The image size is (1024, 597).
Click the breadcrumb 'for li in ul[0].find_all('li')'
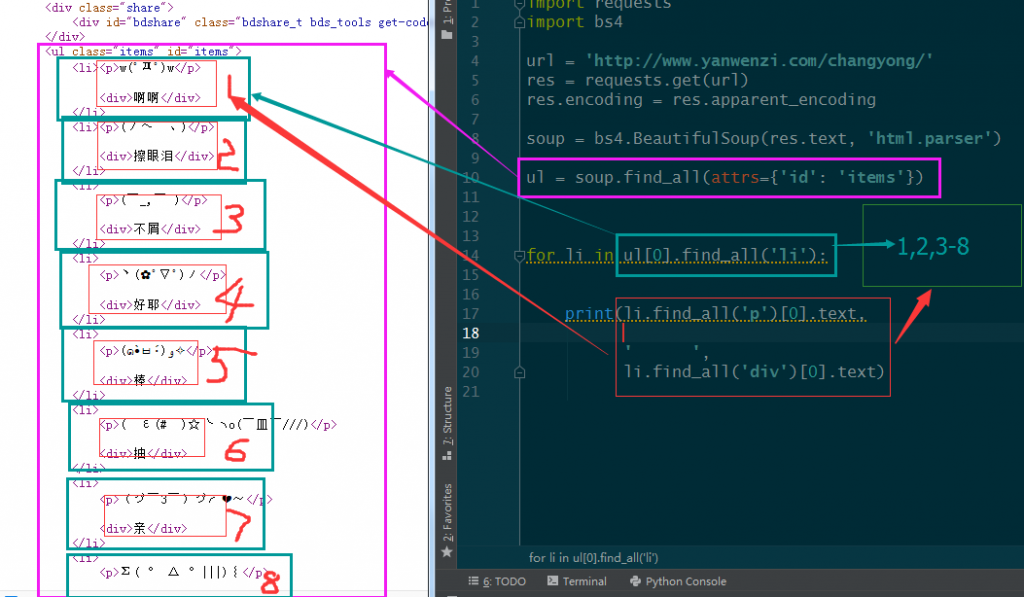pyautogui.click(x=593, y=557)
